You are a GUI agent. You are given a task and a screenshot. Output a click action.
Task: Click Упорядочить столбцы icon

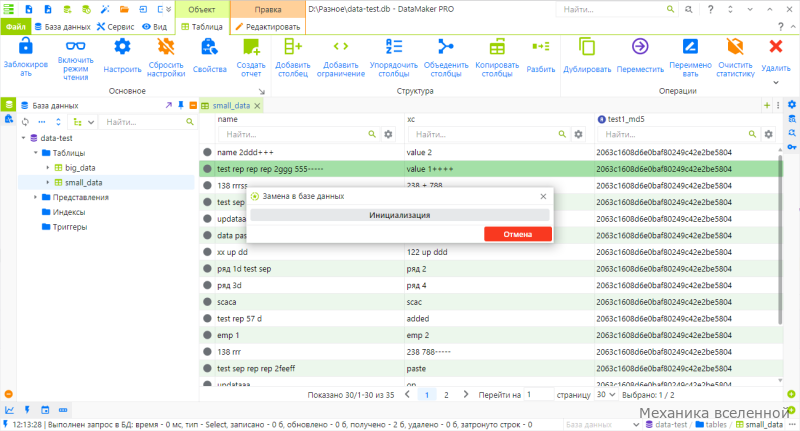(394, 47)
